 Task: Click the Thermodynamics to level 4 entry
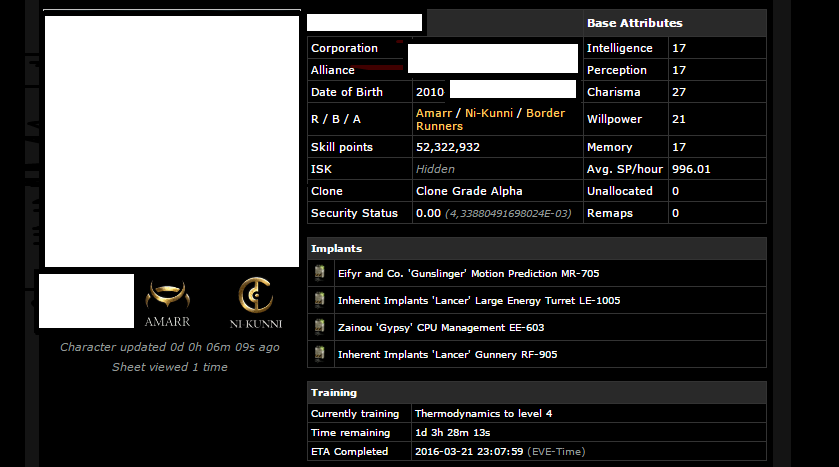pyautogui.click(x=484, y=414)
